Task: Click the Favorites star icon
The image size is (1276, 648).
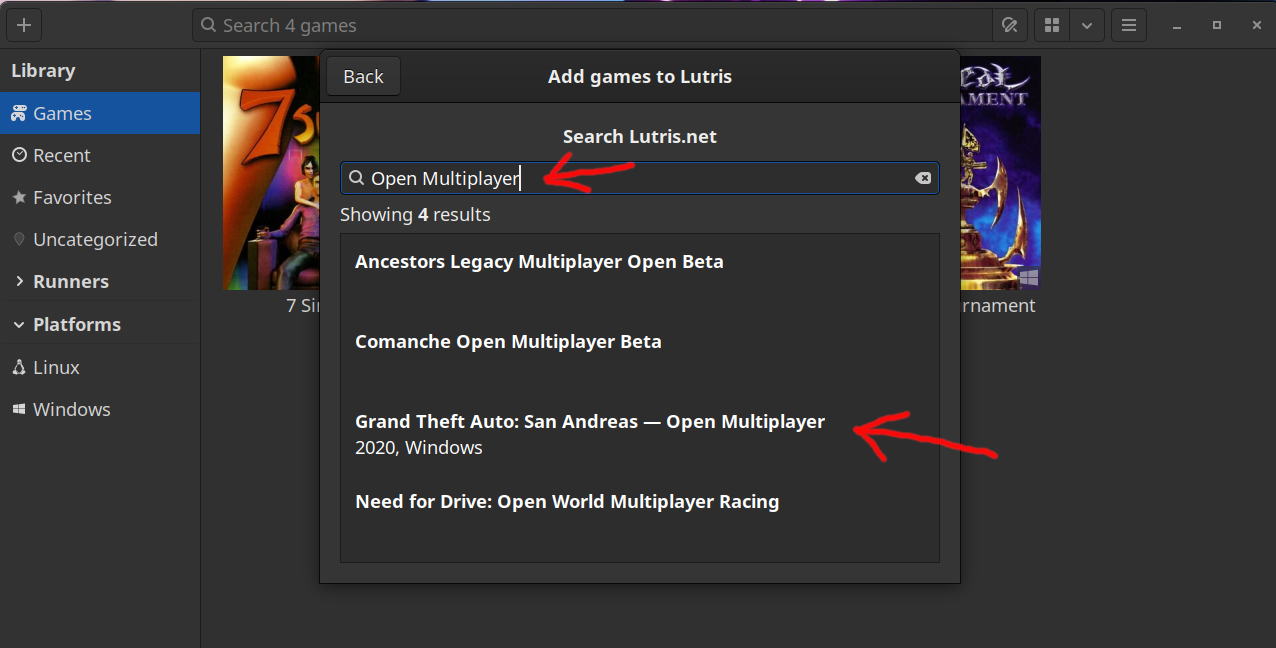Action: 19,197
